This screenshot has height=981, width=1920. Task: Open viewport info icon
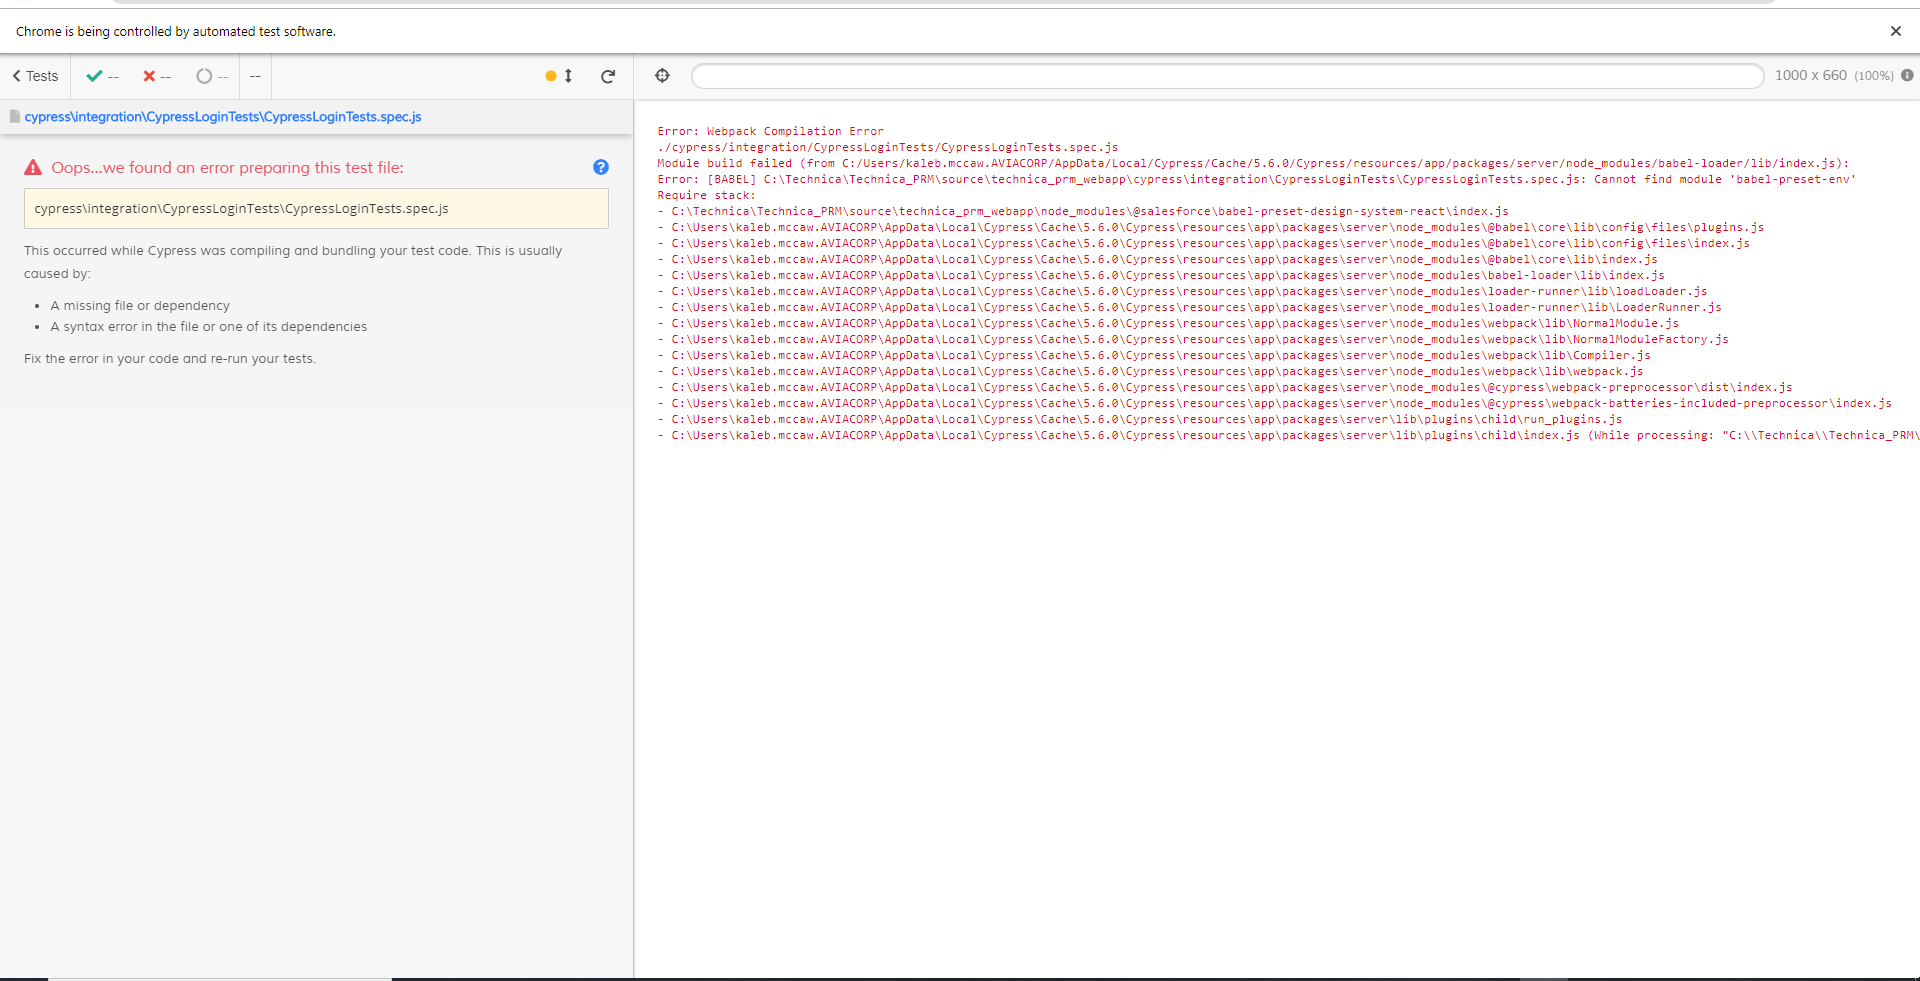click(1907, 75)
